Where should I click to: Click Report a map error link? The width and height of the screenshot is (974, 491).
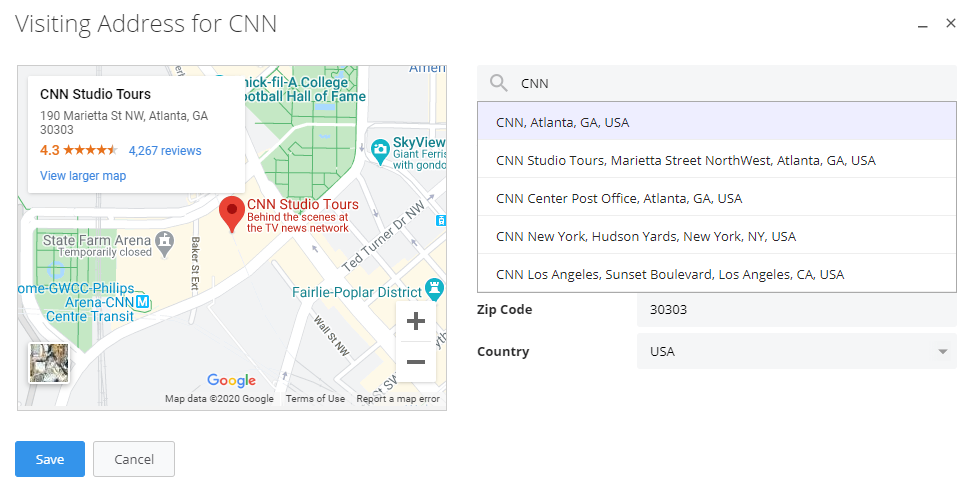398,398
